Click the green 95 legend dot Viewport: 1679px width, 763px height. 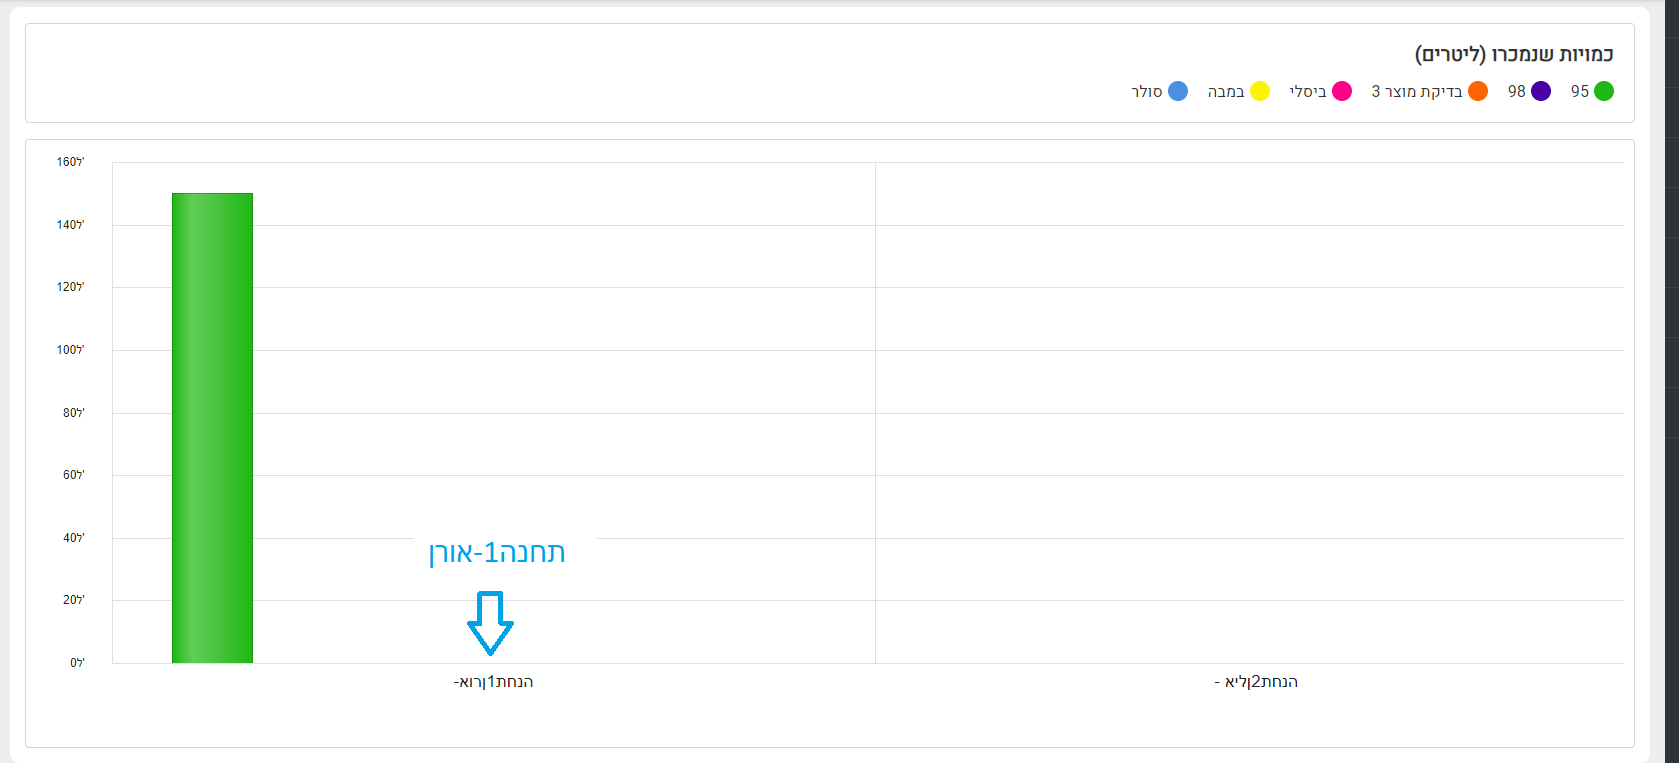coord(1603,91)
